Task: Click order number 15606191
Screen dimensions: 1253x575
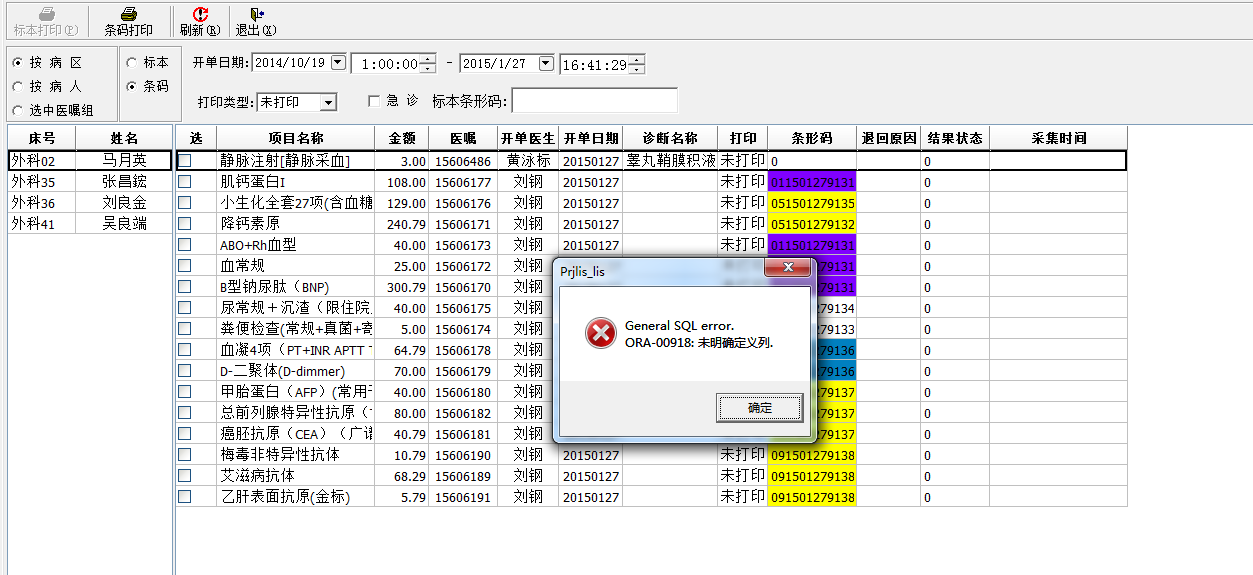Action: pos(463,496)
